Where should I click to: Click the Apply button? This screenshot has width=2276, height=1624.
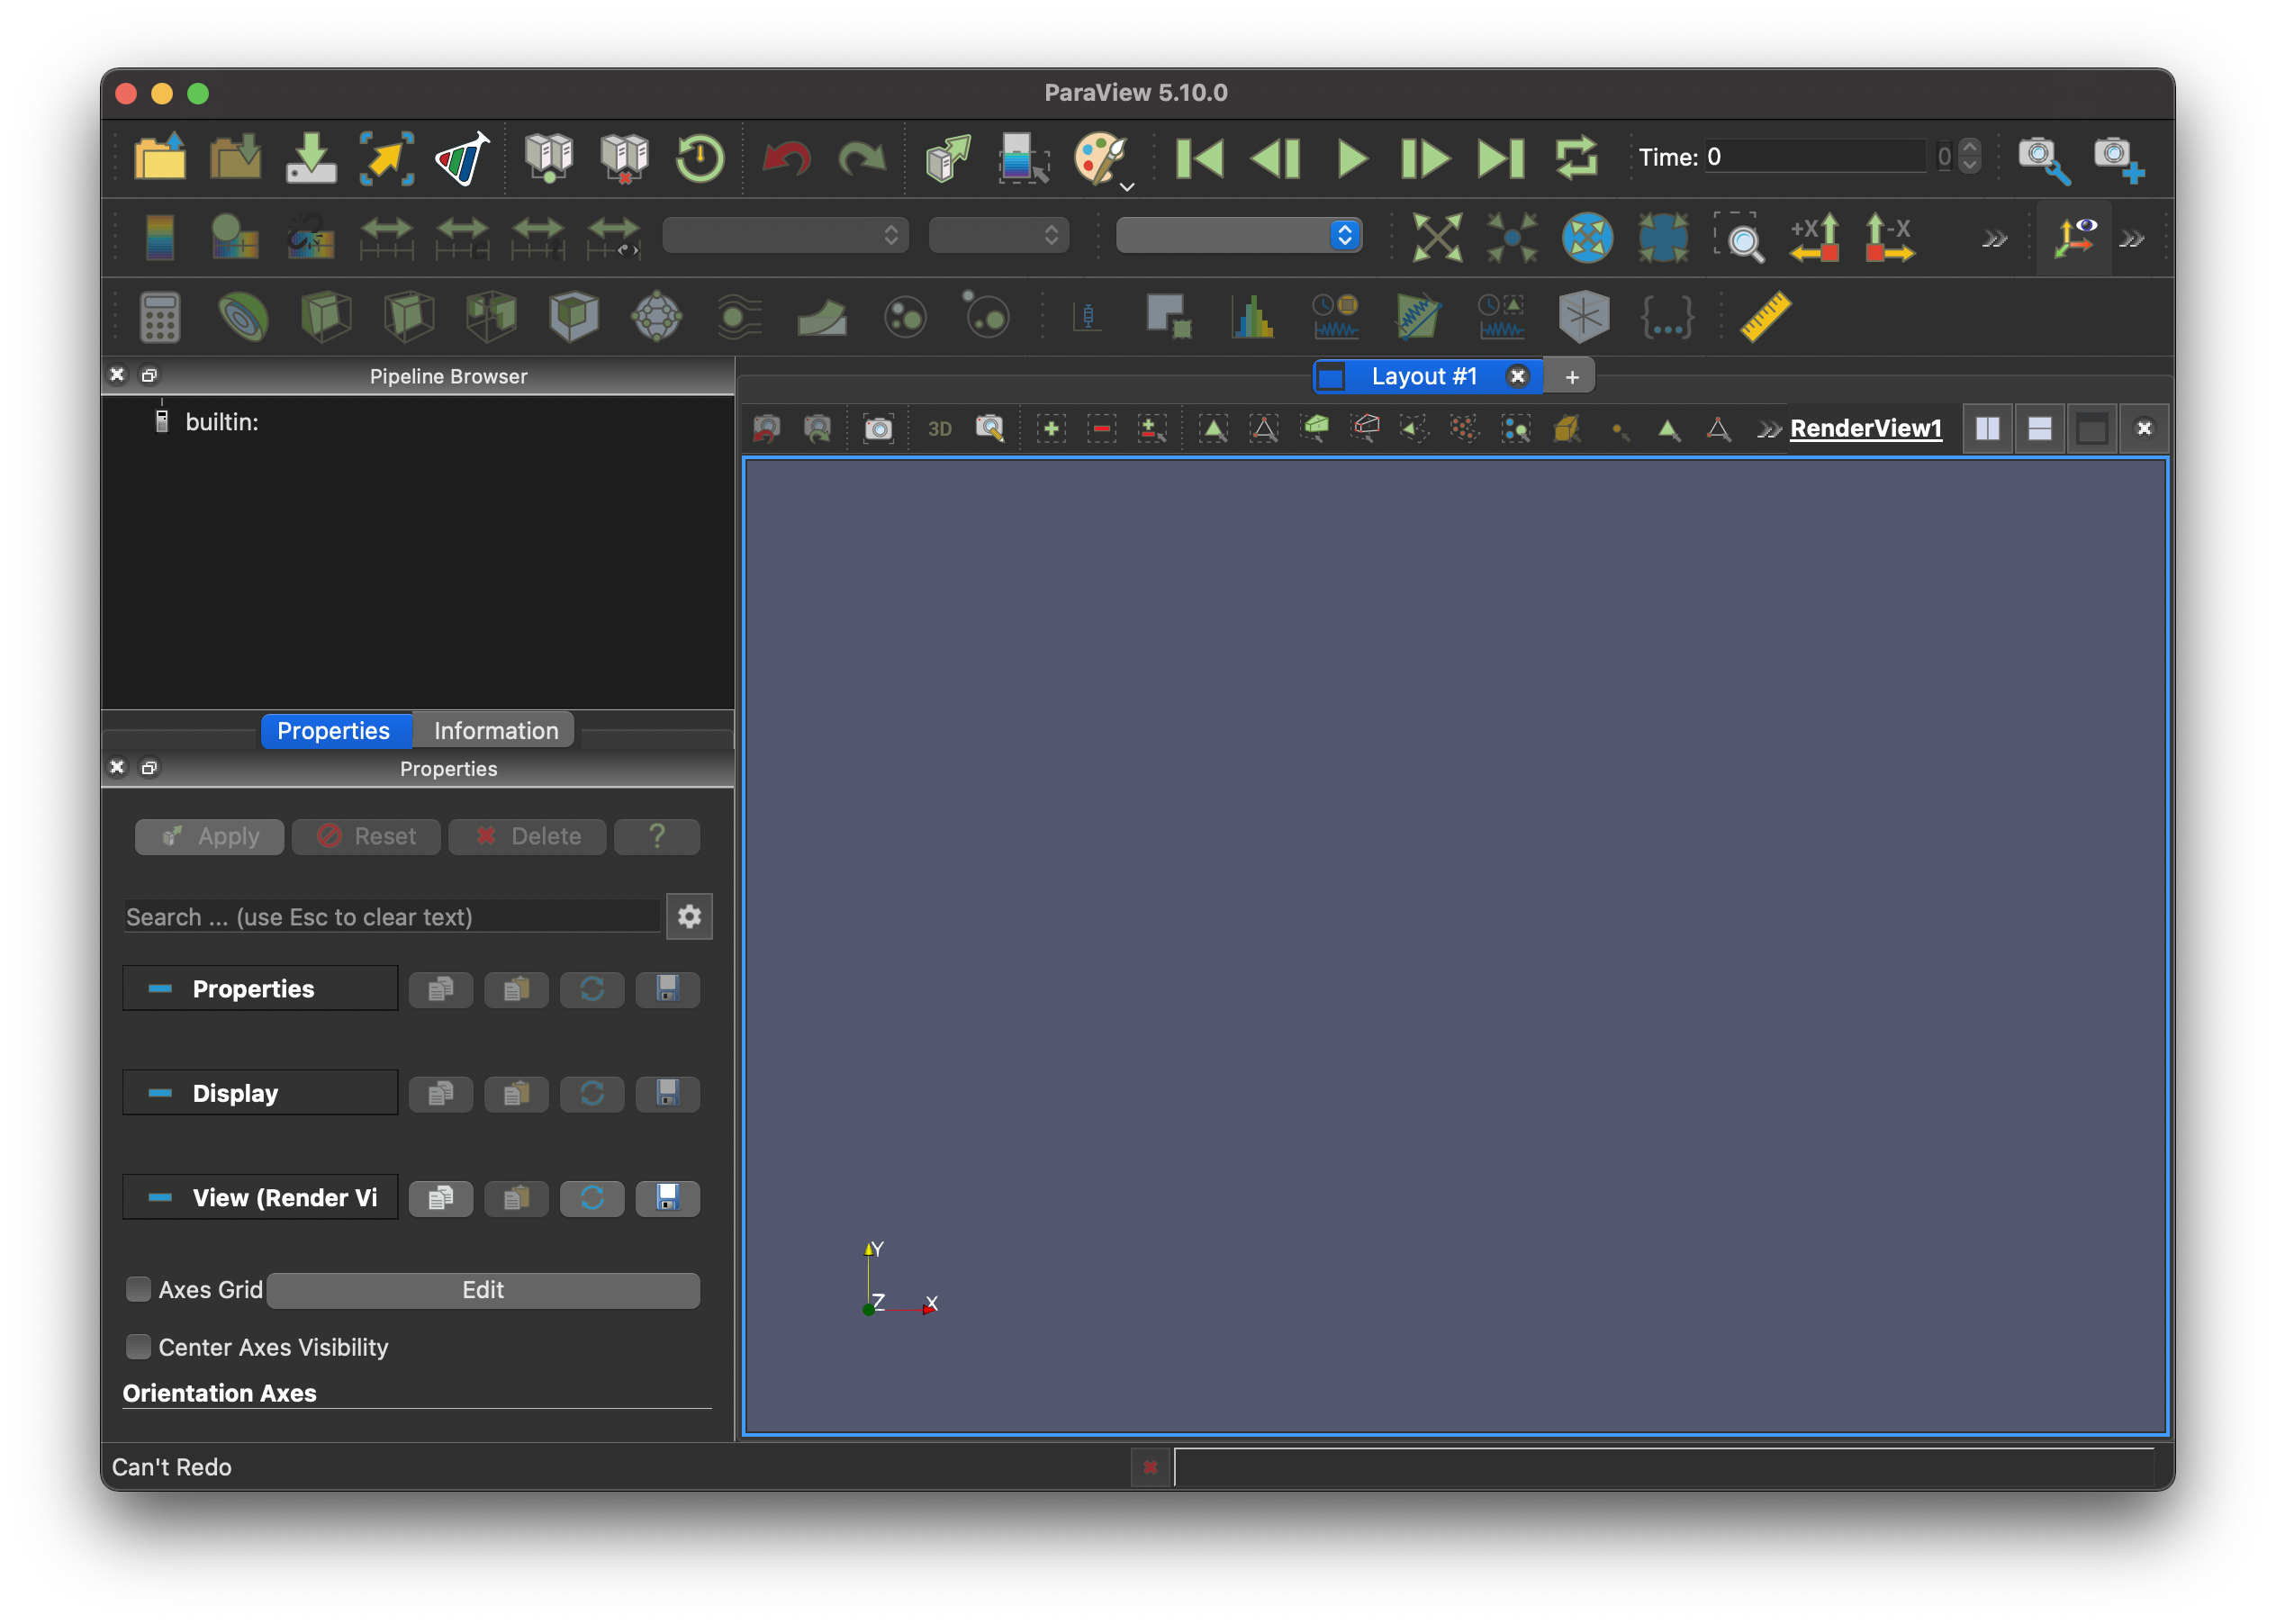click(x=210, y=836)
